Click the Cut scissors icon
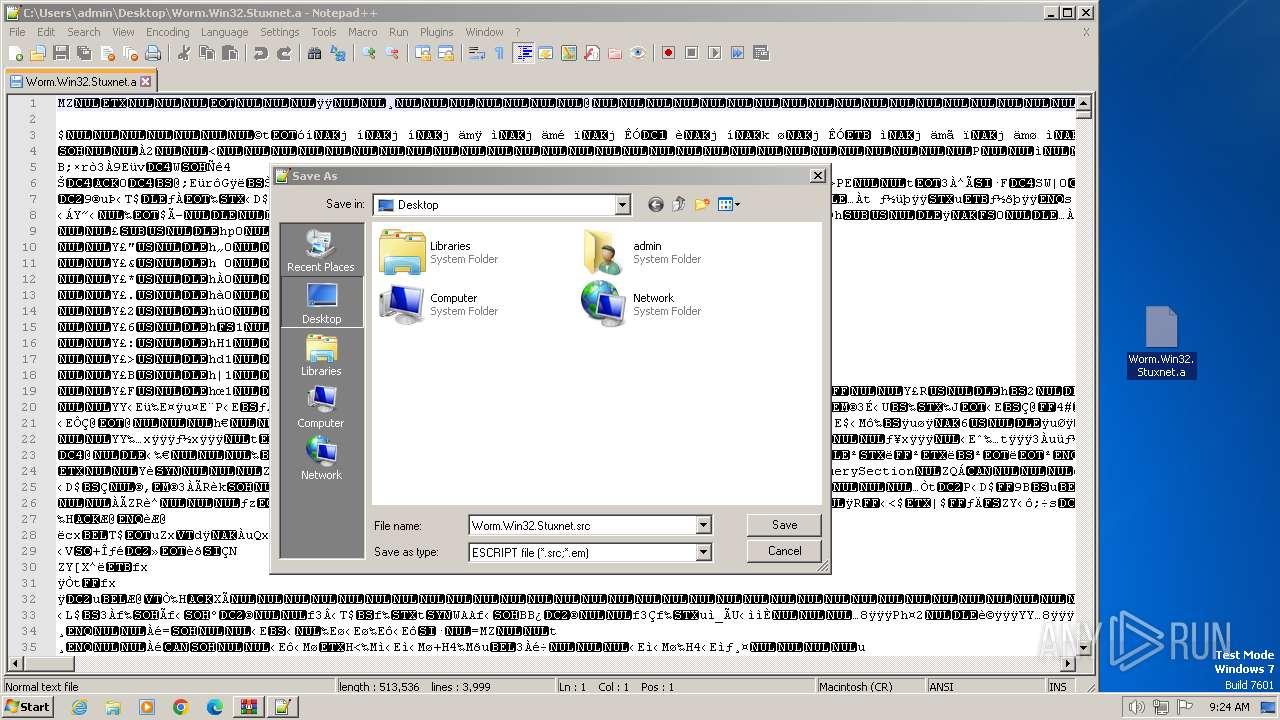This screenshot has width=1280, height=720. 184,53
